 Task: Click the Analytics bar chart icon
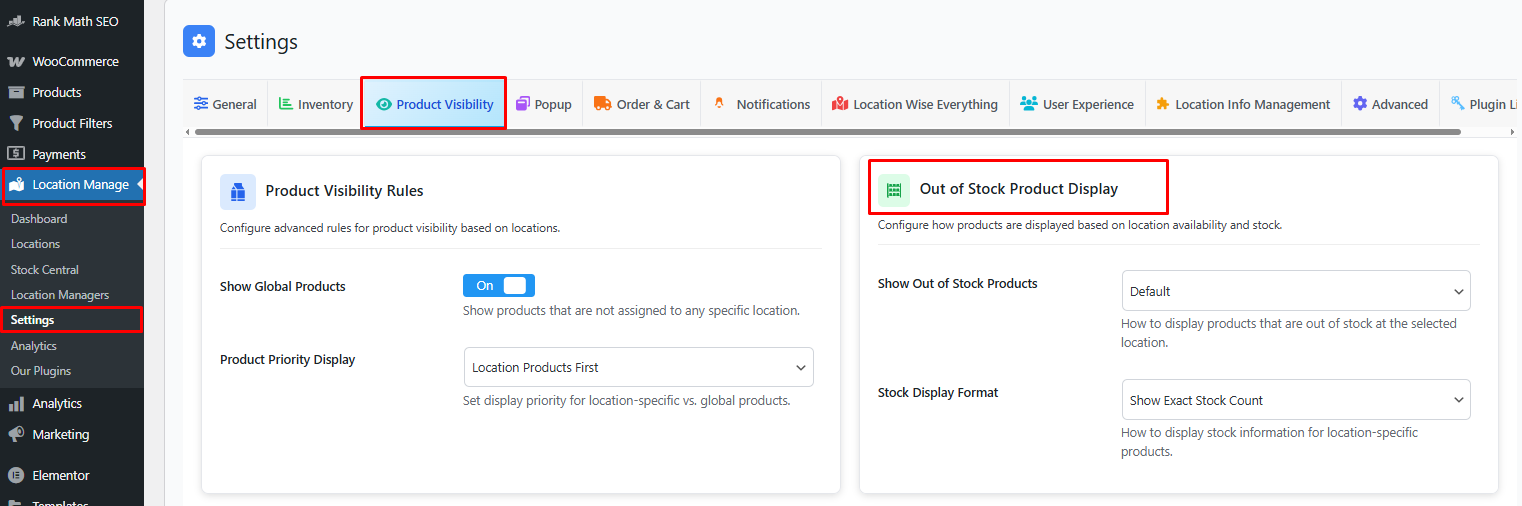point(16,404)
